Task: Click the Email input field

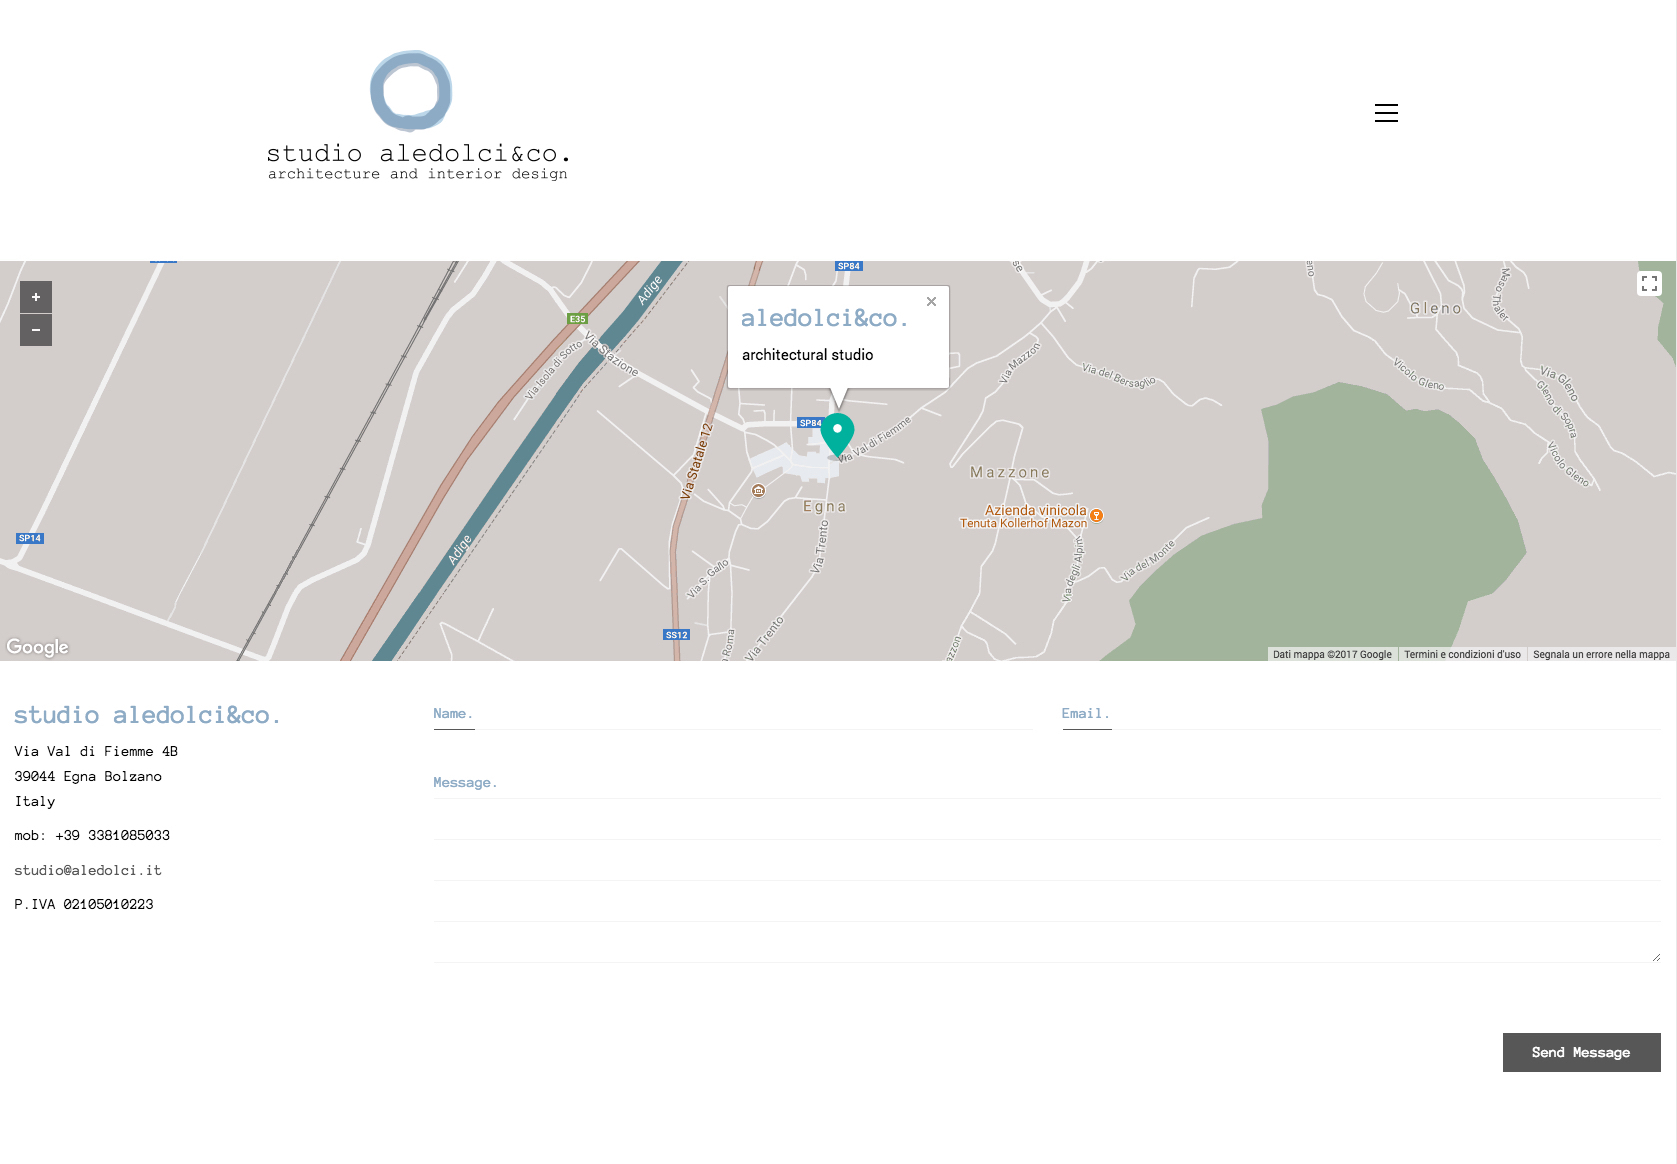Action: pyautogui.click(x=1361, y=714)
